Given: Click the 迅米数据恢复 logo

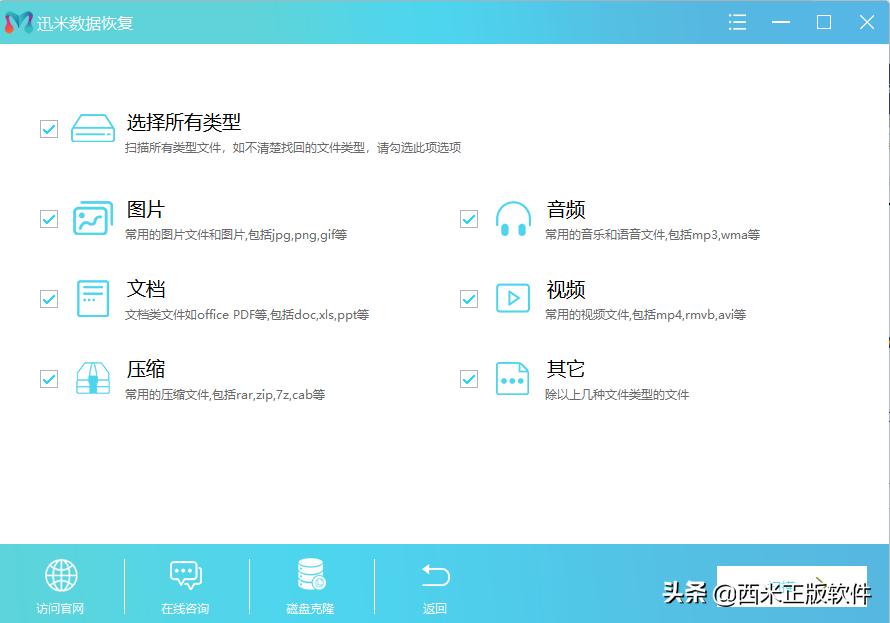Looking at the screenshot, I should tap(20, 21).
